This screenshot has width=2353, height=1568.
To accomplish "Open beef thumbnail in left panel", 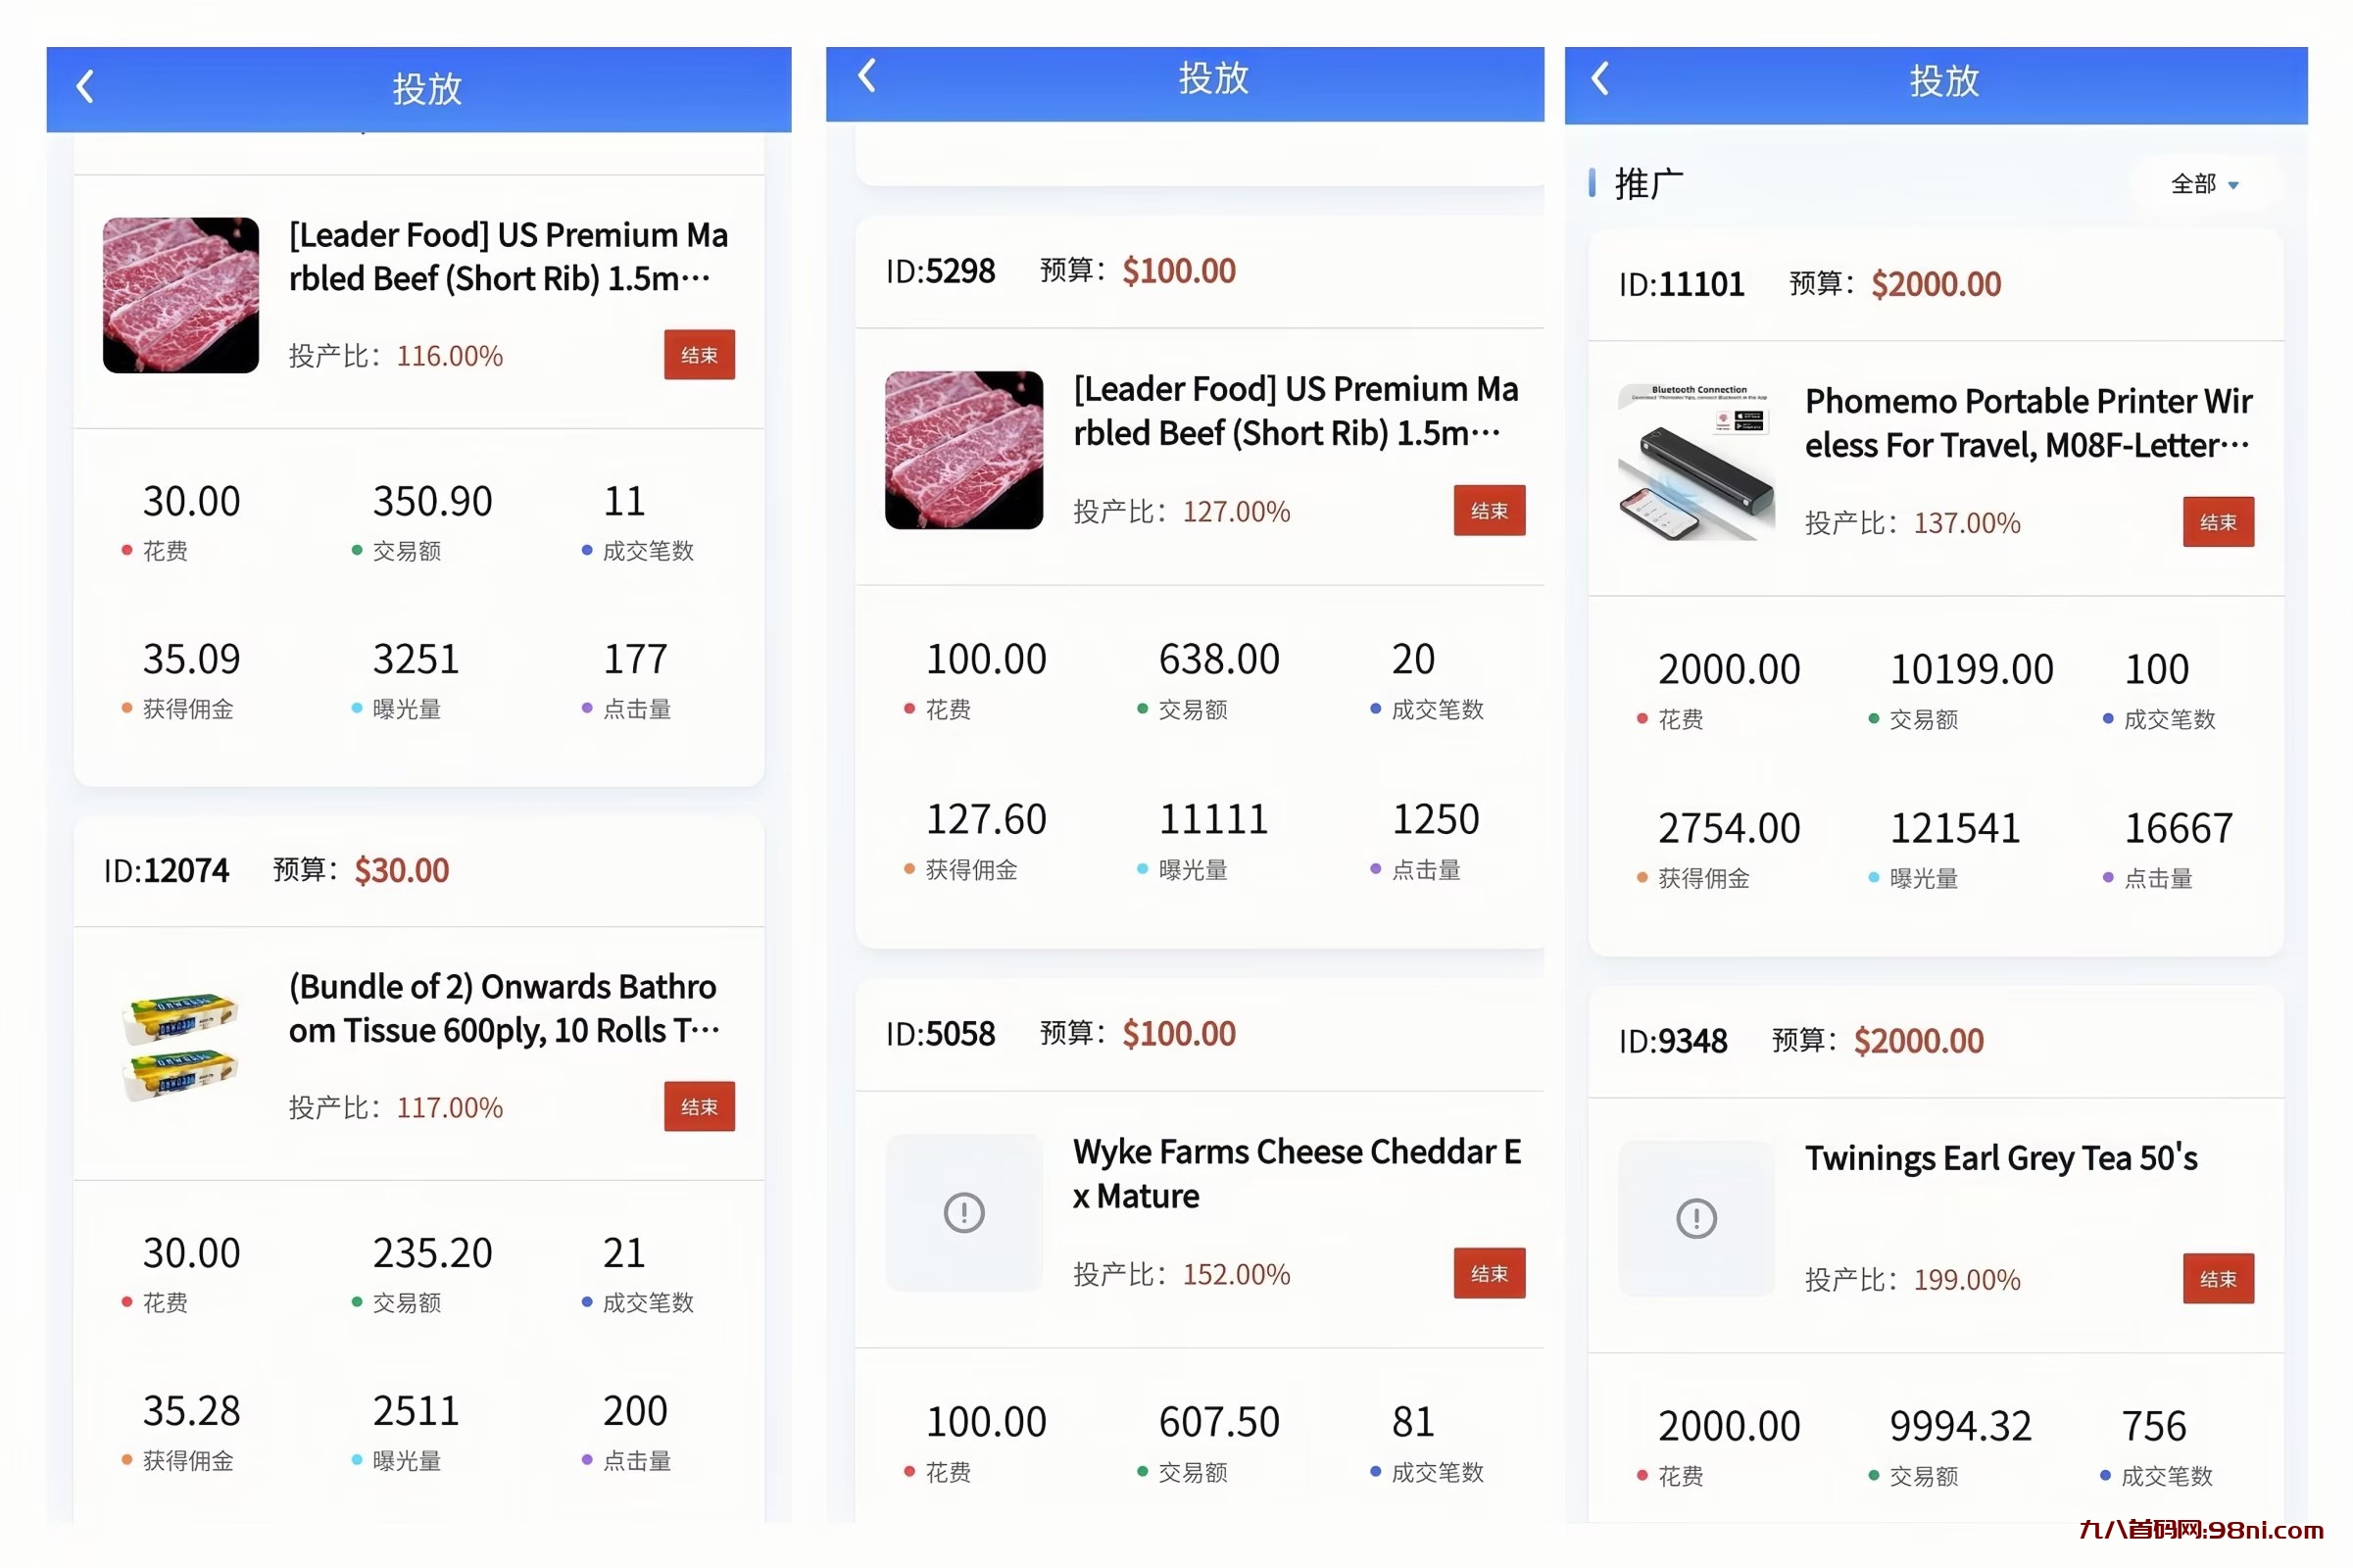I will (x=181, y=296).
